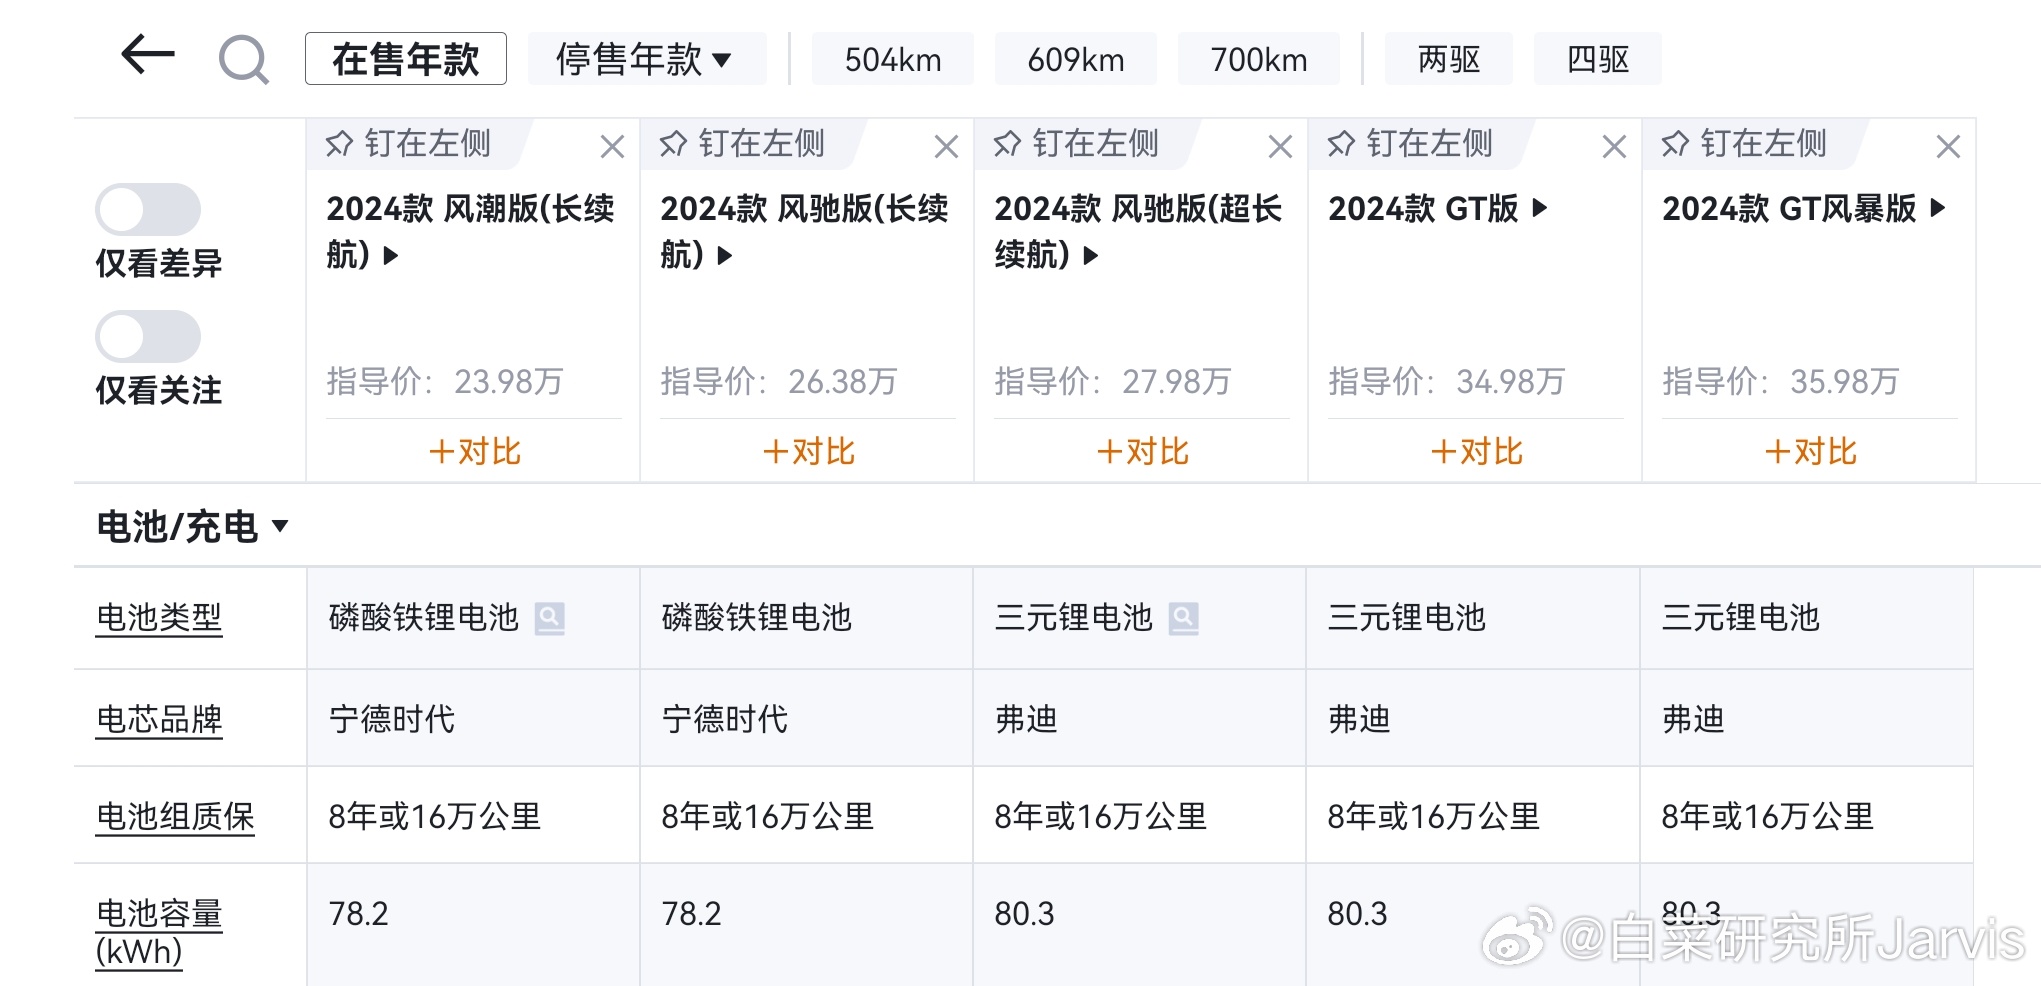Open the 电池类型 term link

[159, 618]
